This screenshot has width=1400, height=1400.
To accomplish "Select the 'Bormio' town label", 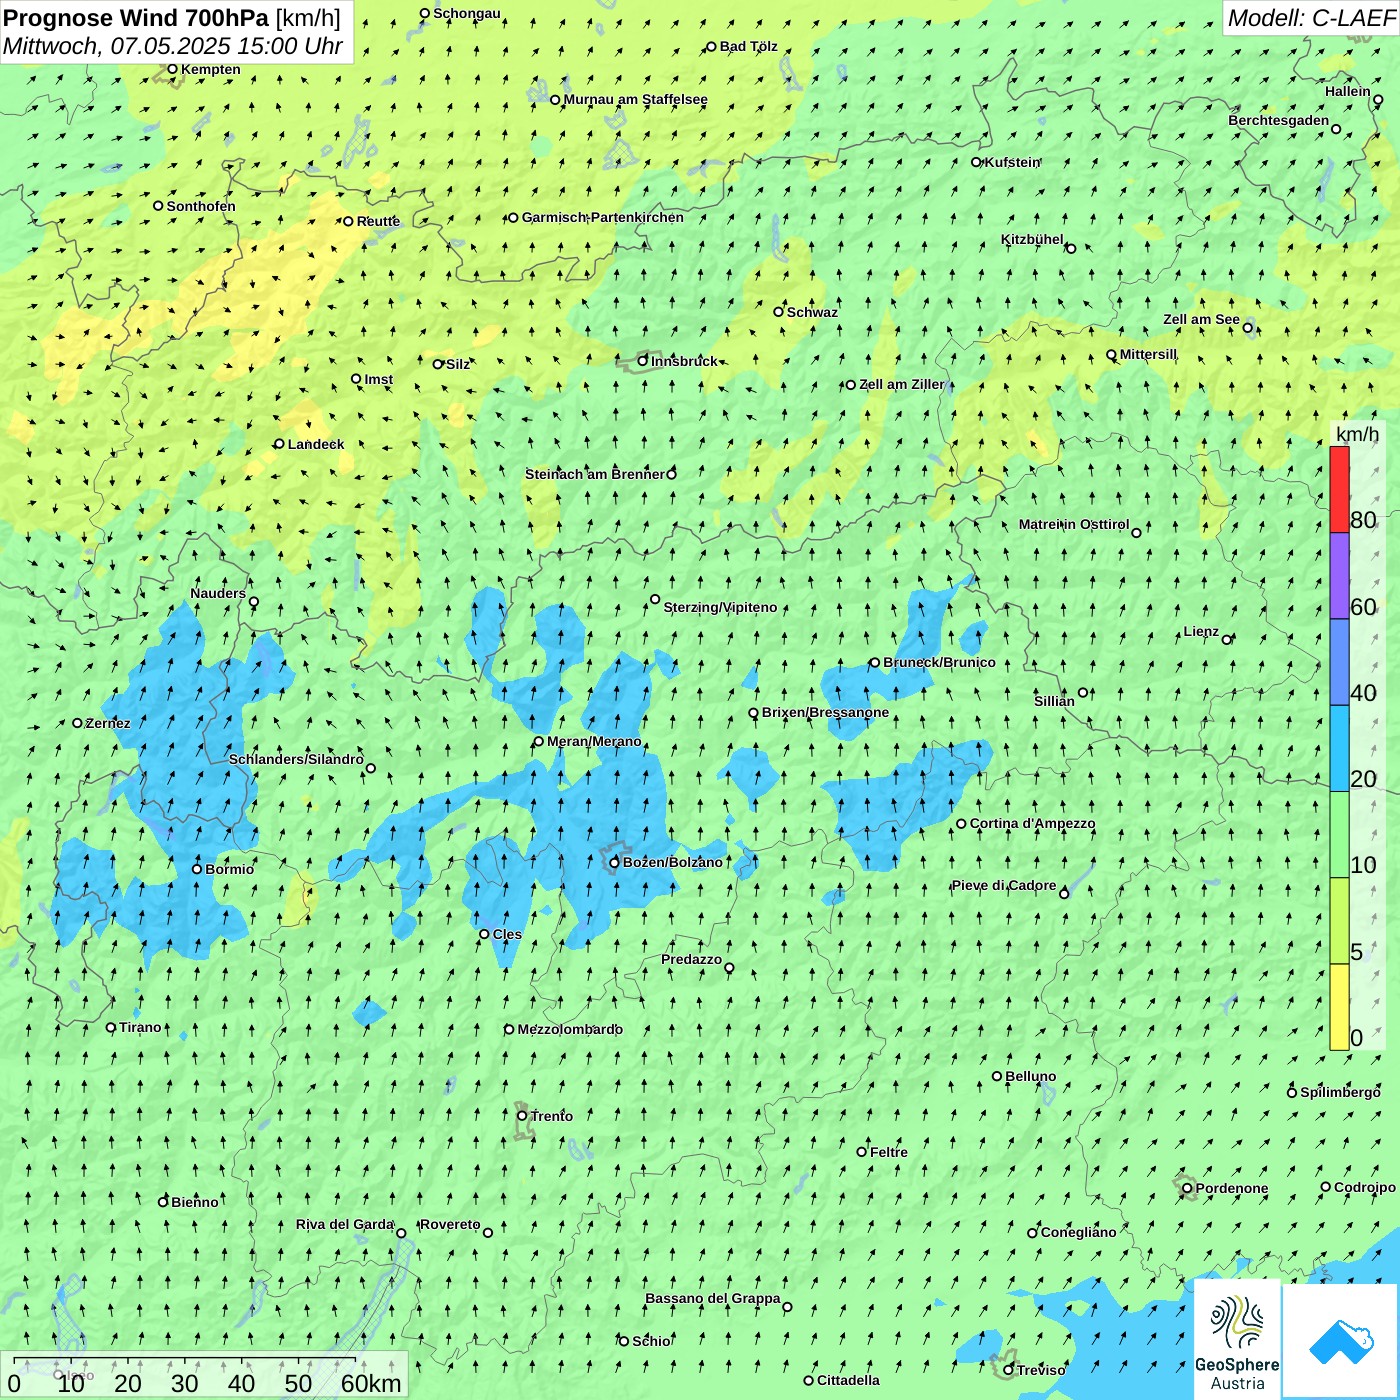I will coord(230,869).
